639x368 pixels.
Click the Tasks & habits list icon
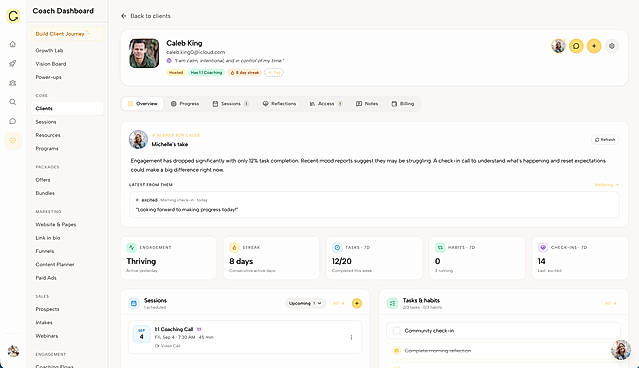click(x=392, y=303)
